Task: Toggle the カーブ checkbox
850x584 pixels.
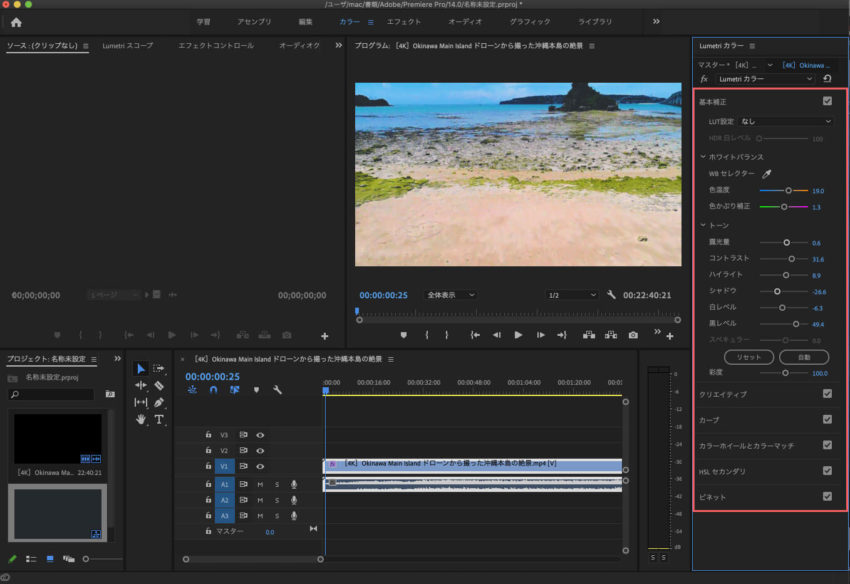Action: point(827,419)
